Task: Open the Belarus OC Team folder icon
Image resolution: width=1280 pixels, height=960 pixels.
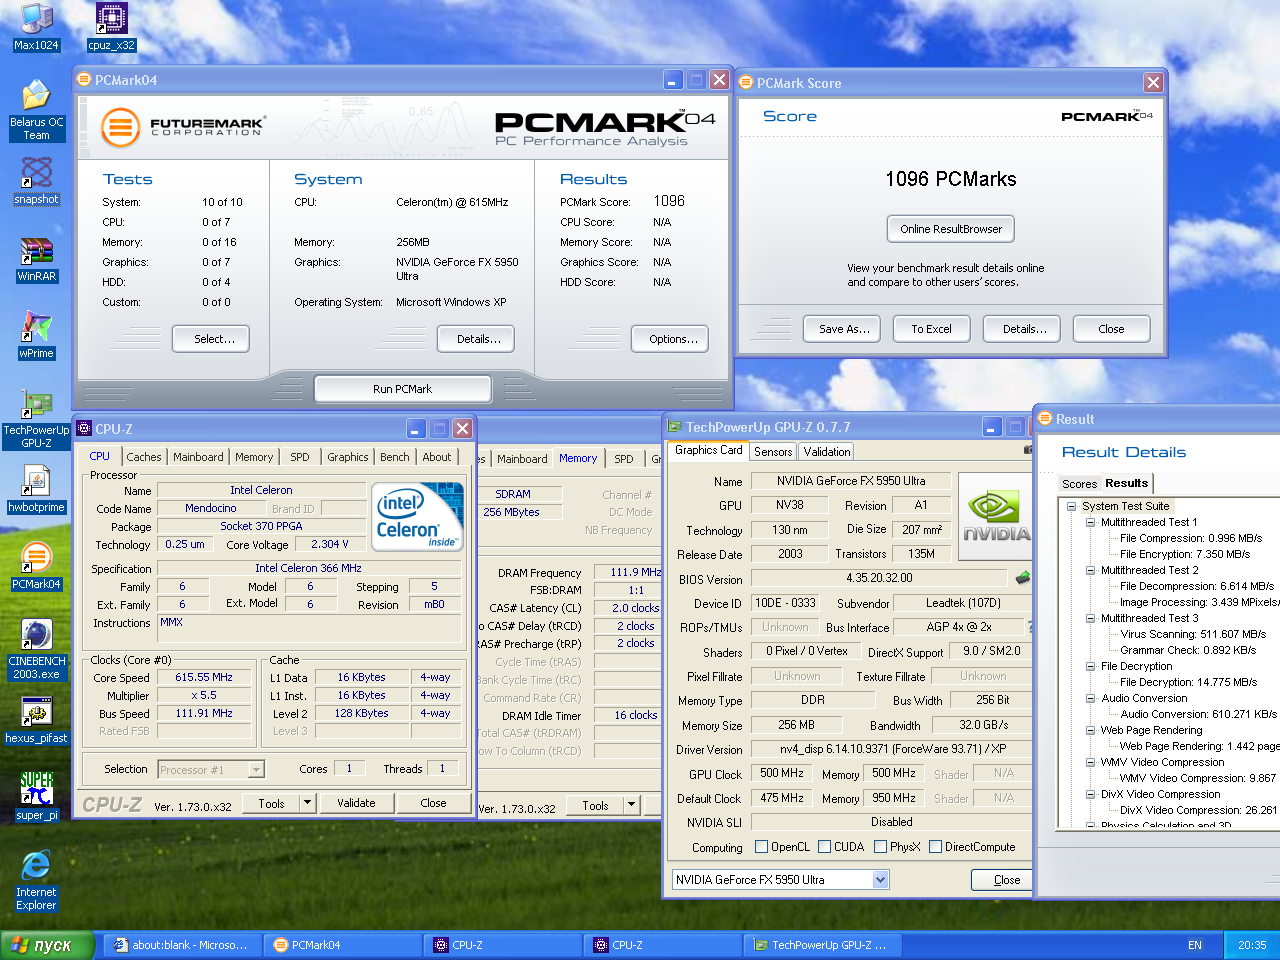Action: click(x=36, y=110)
